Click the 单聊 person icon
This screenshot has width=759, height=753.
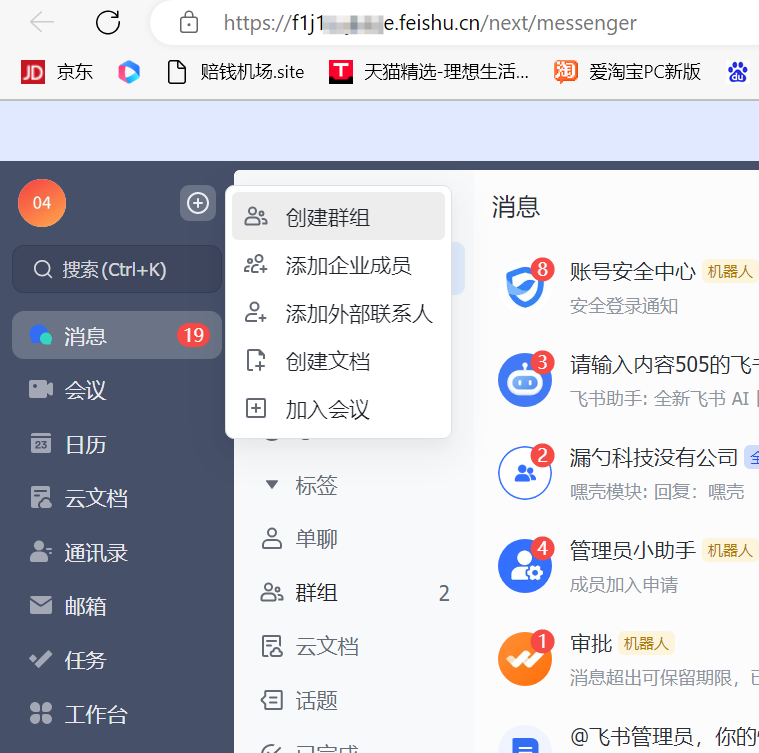272,538
